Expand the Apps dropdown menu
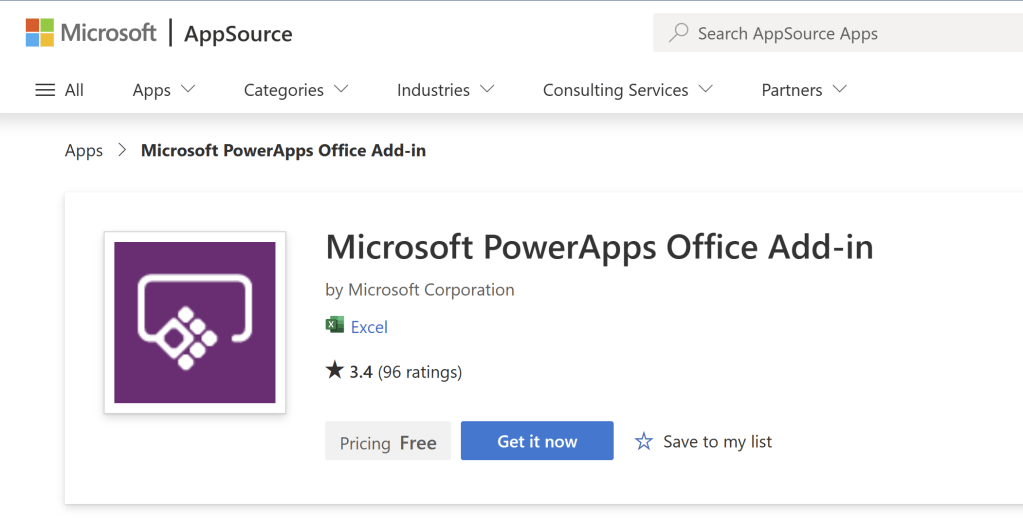Image resolution: width=1023 pixels, height=521 pixels. pyautogui.click(x=164, y=90)
